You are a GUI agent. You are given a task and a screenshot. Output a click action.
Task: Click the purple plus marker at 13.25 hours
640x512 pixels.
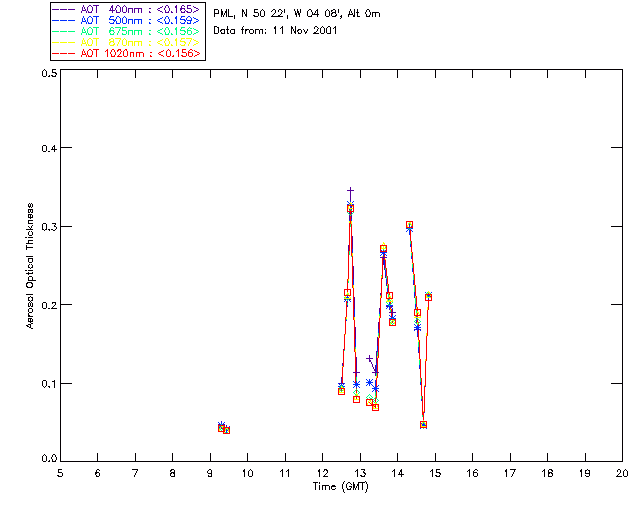tap(369, 358)
